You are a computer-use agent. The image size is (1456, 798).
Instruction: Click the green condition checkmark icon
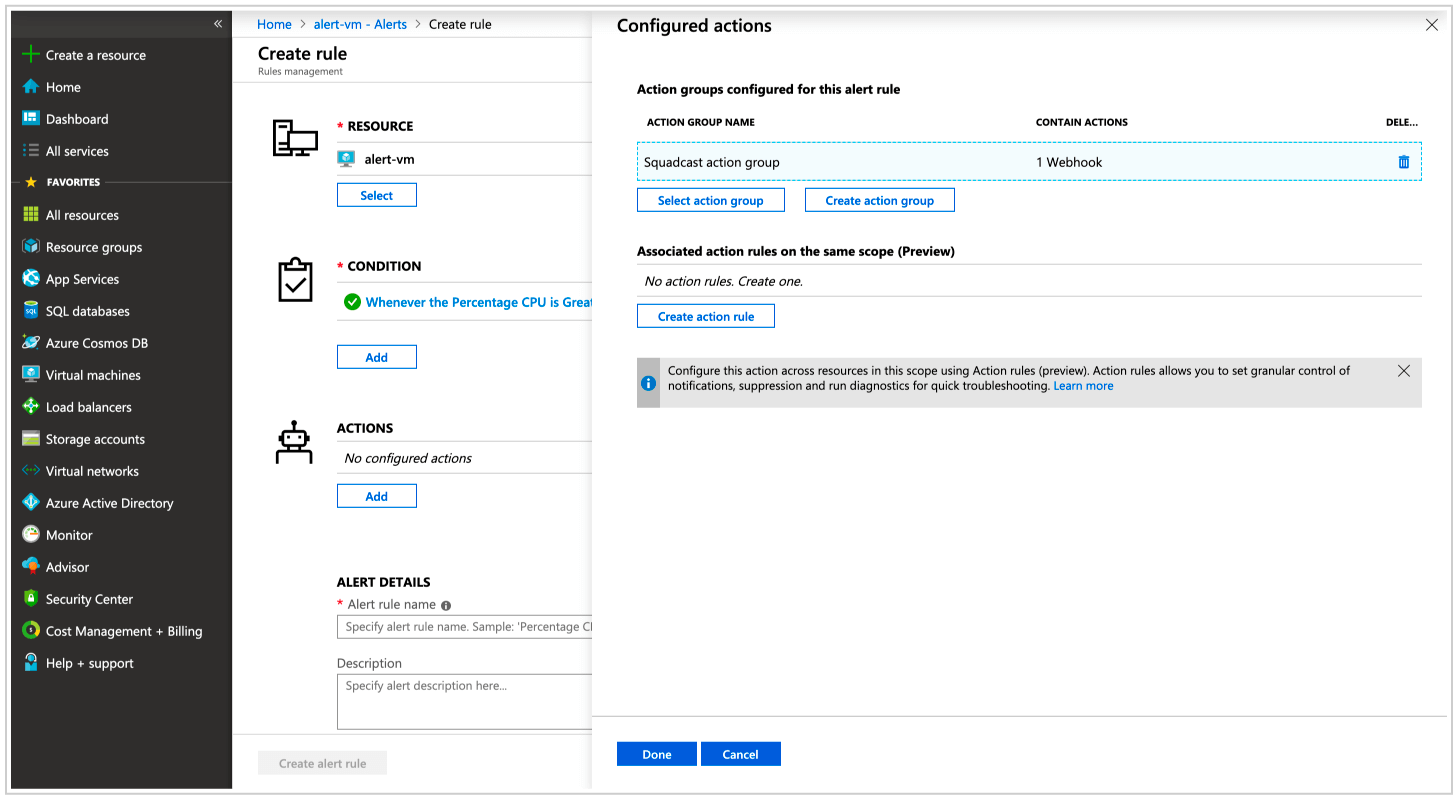pyautogui.click(x=352, y=302)
